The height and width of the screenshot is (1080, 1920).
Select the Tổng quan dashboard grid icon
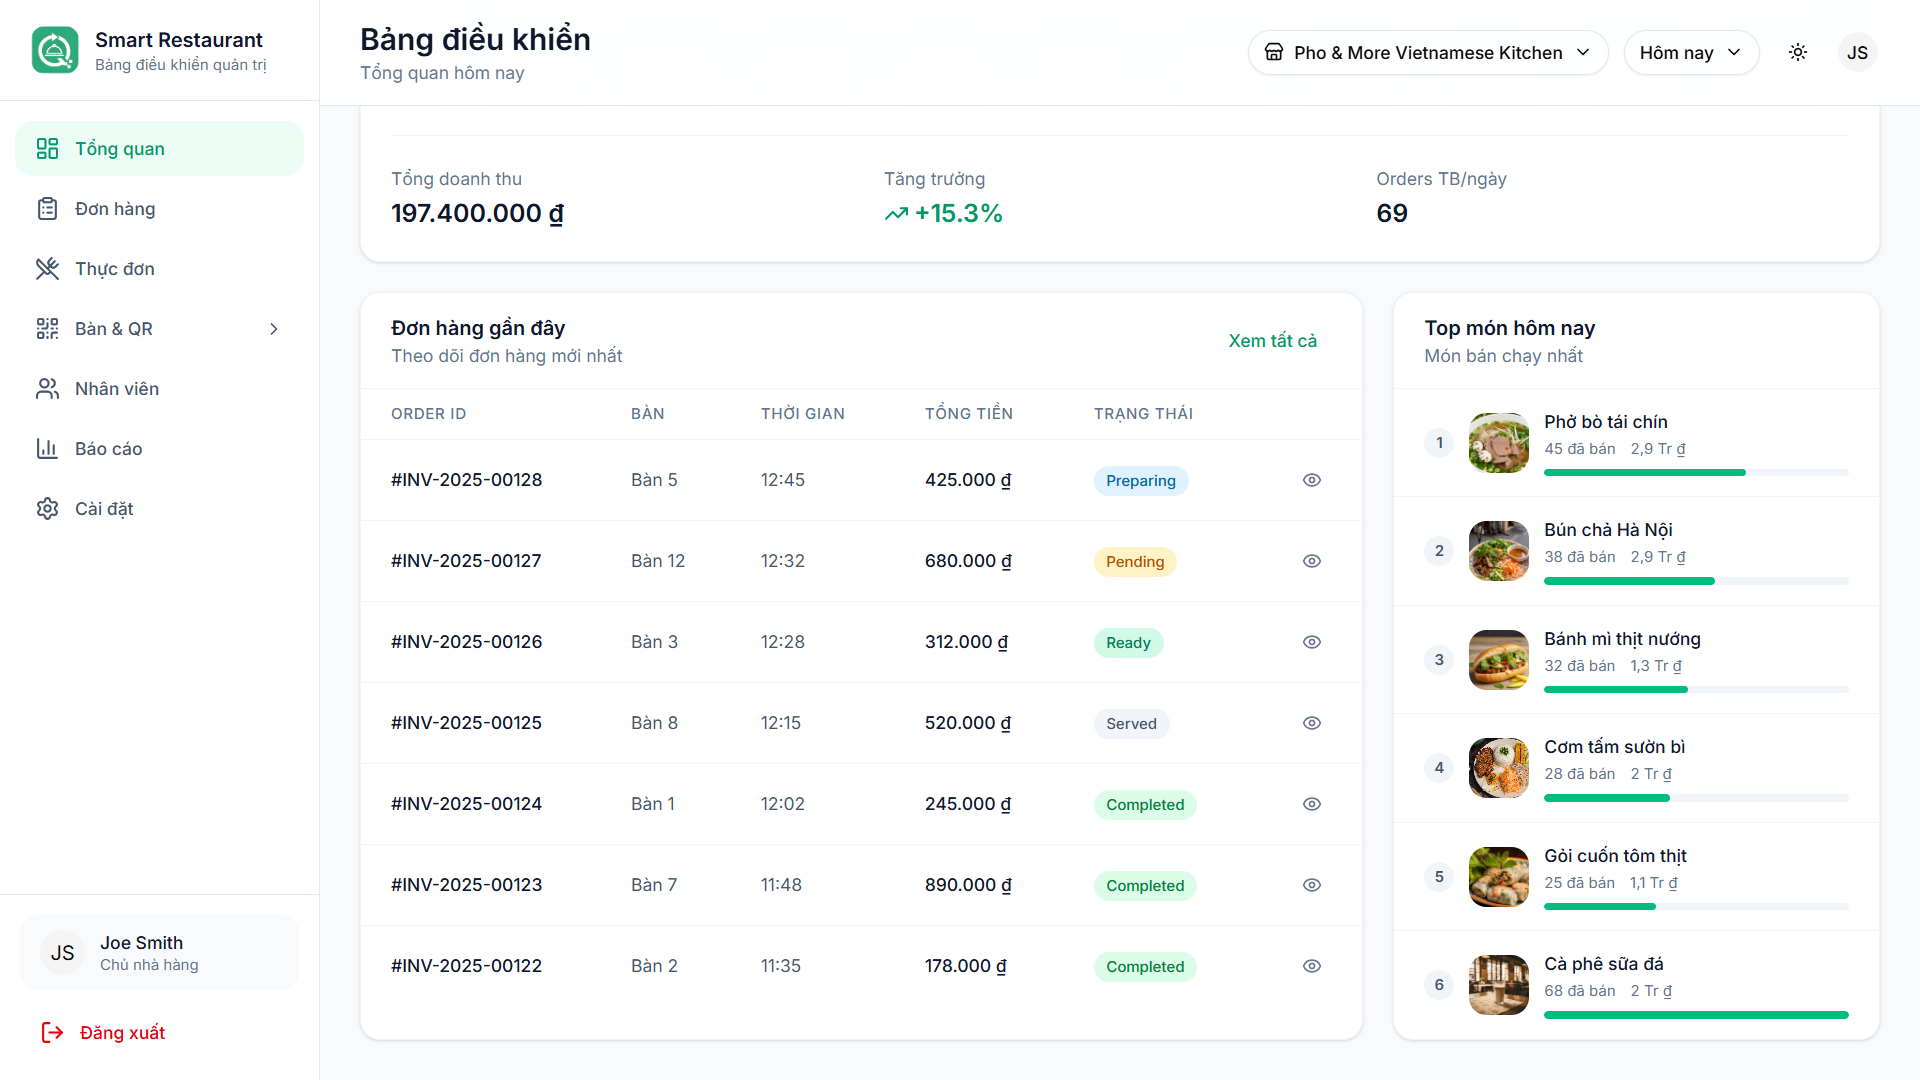(47, 148)
